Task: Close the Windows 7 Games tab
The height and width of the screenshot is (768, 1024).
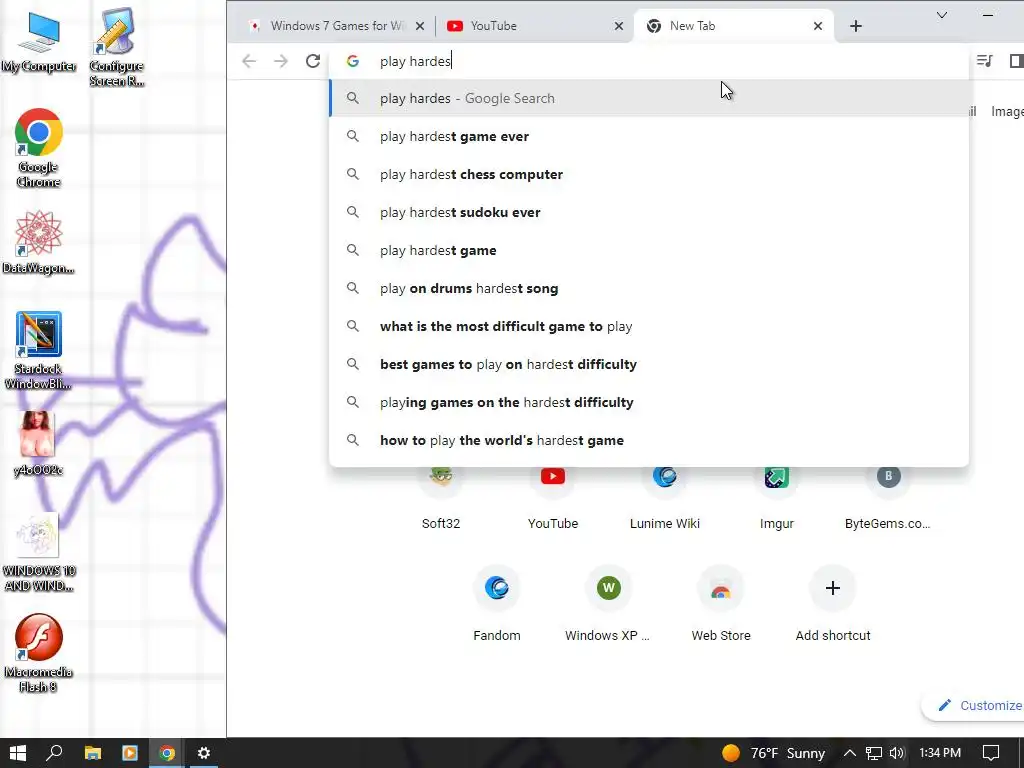Action: (420, 26)
